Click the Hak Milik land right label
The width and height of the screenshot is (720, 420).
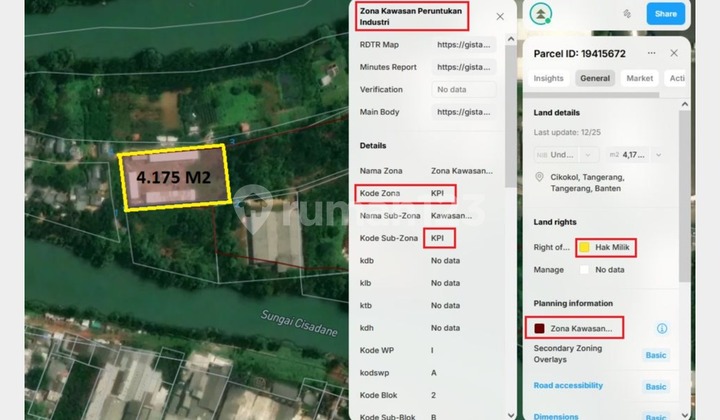click(612, 247)
